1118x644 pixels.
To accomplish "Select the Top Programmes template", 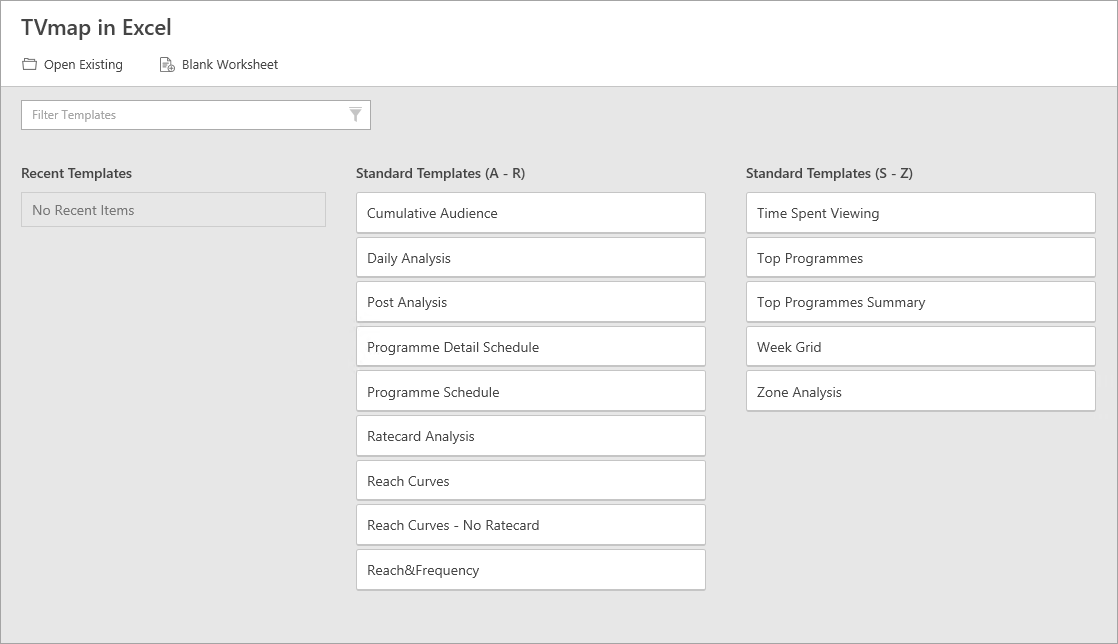I will tap(920, 257).
